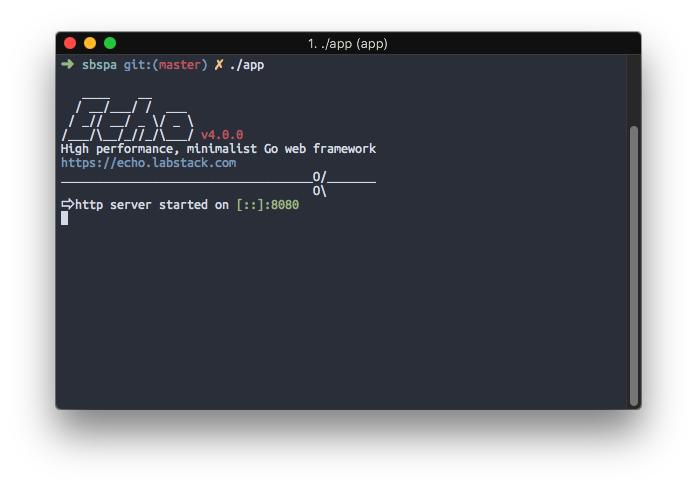
Task: Click the O\ ASCII figure below divider
Action: click(320, 191)
